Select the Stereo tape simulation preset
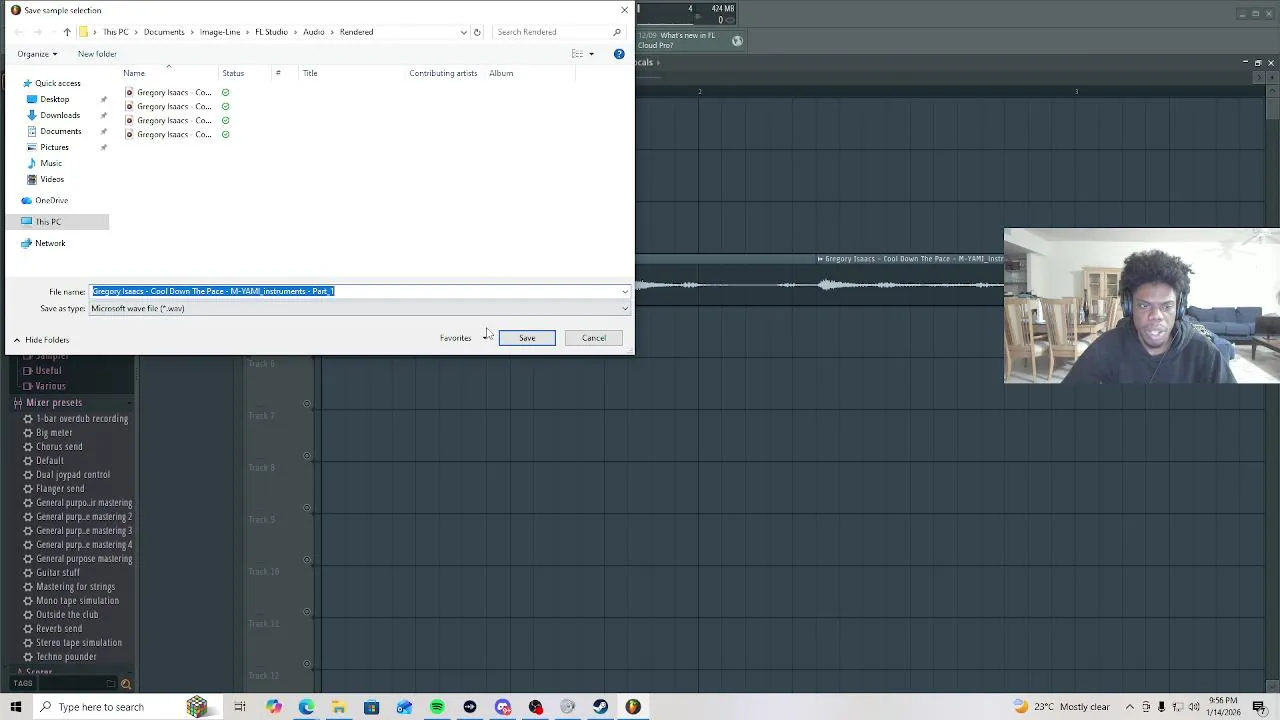 (79, 643)
